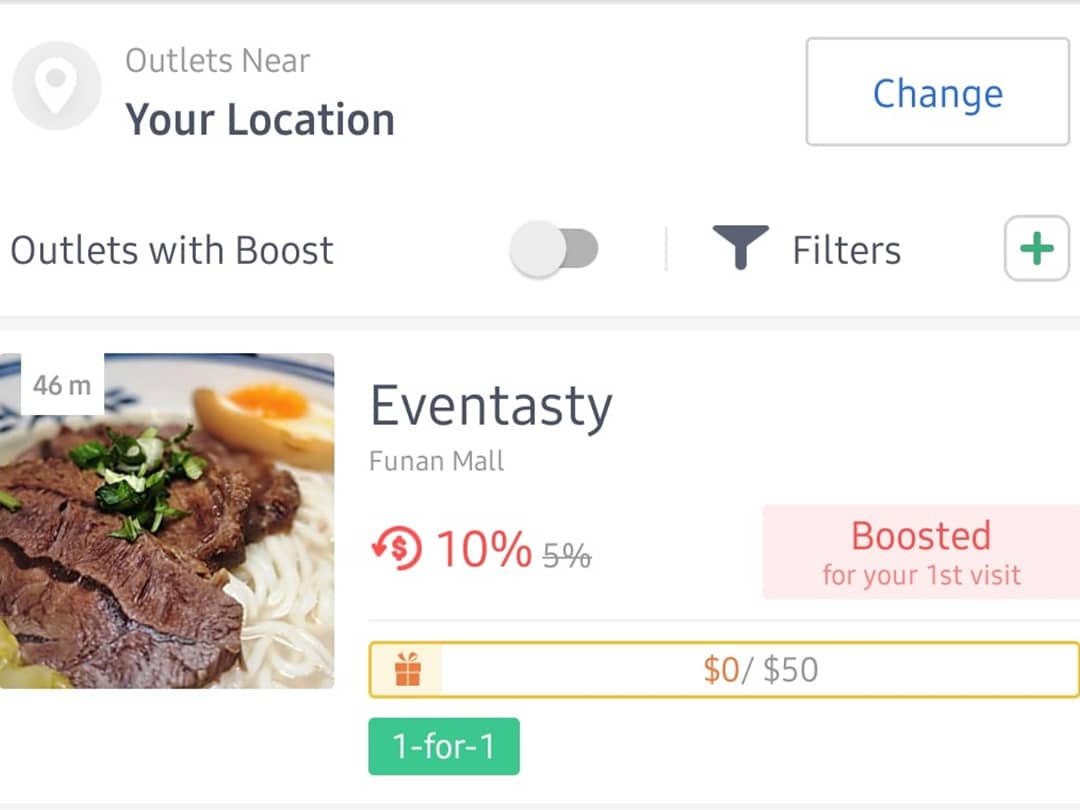
Task: Tap the location pin icon
Action: [57, 86]
